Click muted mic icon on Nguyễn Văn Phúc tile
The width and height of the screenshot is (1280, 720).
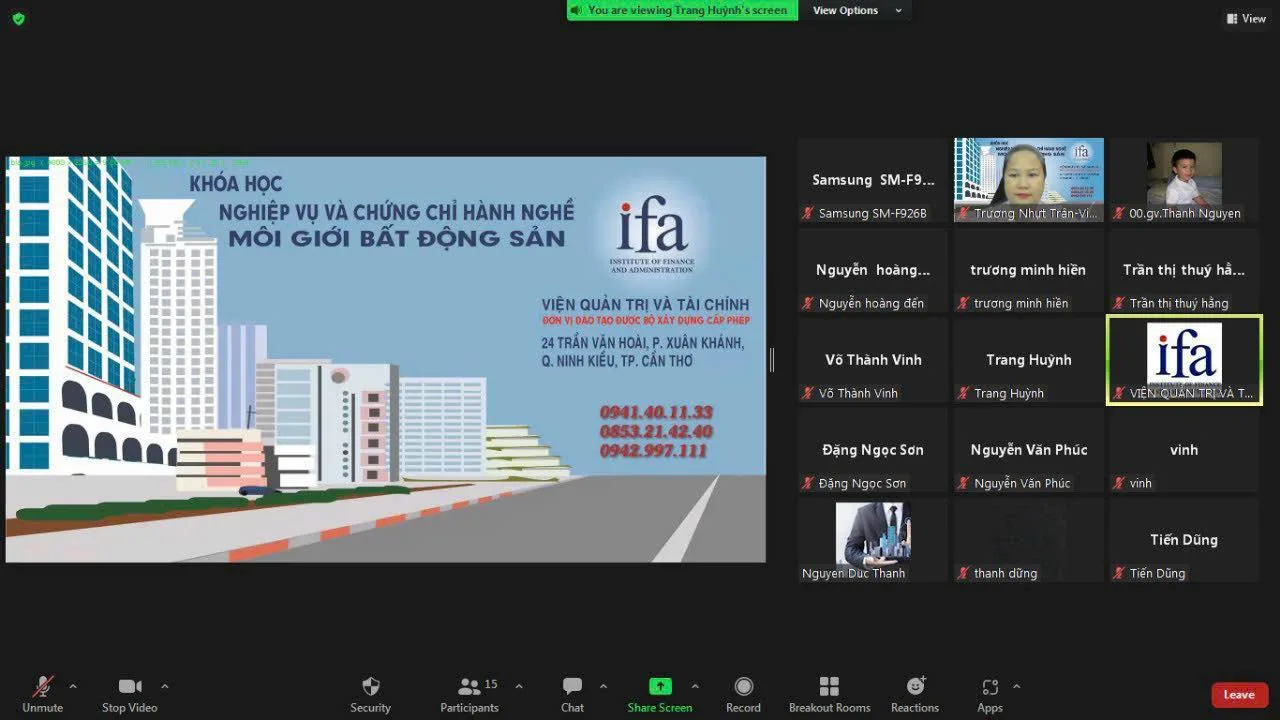(x=964, y=483)
